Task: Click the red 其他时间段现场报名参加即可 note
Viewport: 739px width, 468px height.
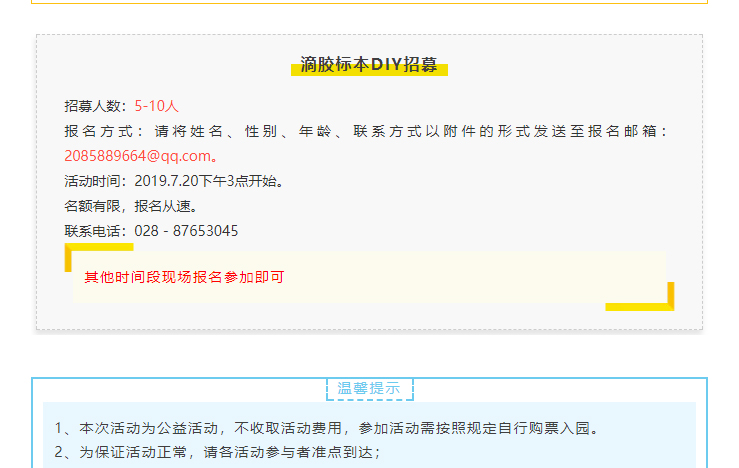Action: tap(184, 277)
